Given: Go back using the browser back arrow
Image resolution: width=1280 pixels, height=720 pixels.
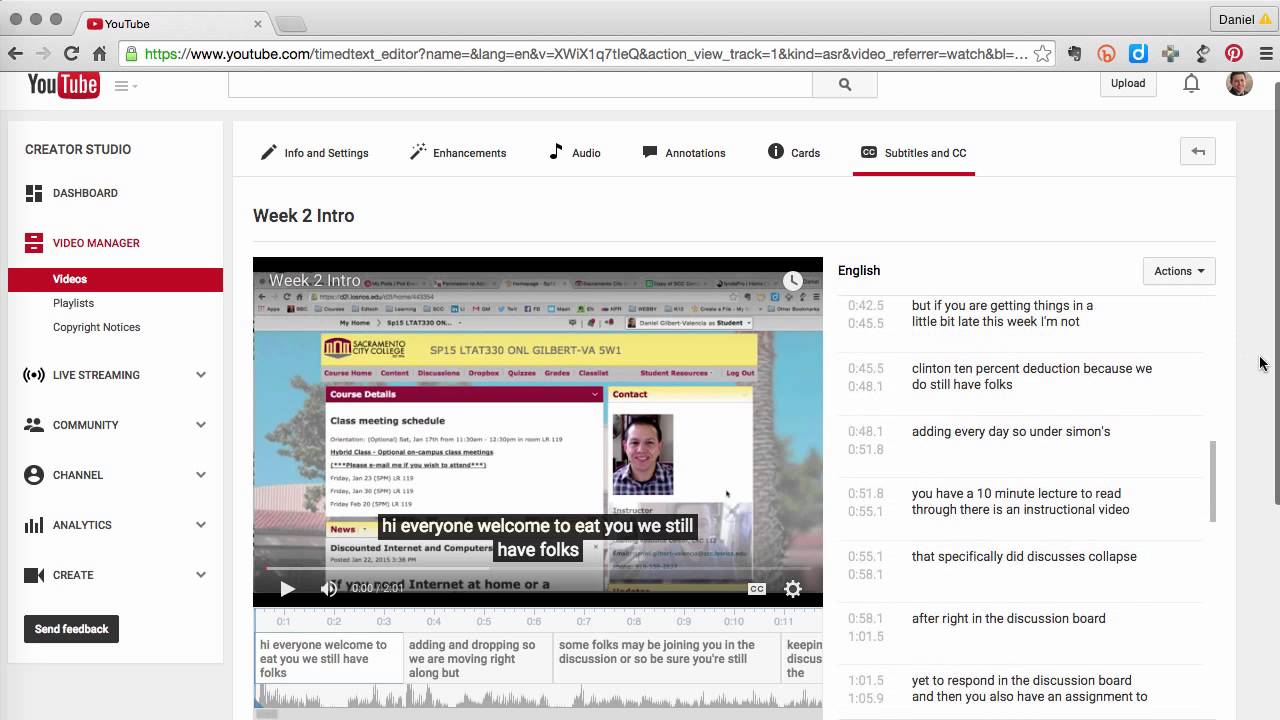Looking at the screenshot, I should (15, 54).
